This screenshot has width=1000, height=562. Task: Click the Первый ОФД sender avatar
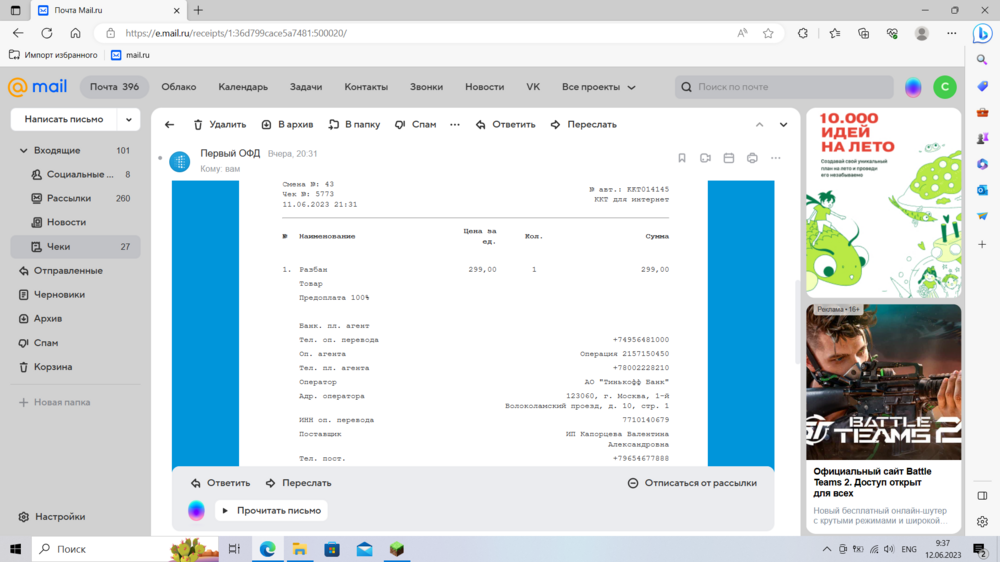[180, 161]
